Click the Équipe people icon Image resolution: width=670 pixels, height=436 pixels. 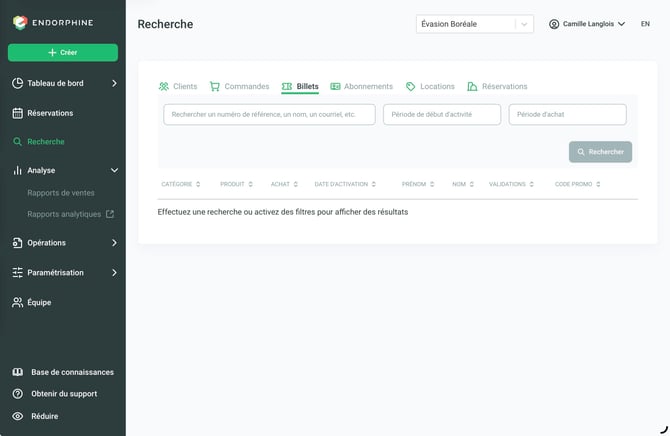(18, 303)
